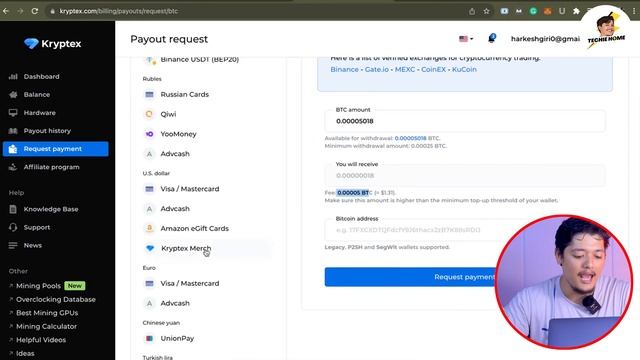This screenshot has height=360, width=640.
Task: Open Ideas link in sidebar
Action: point(25,353)
